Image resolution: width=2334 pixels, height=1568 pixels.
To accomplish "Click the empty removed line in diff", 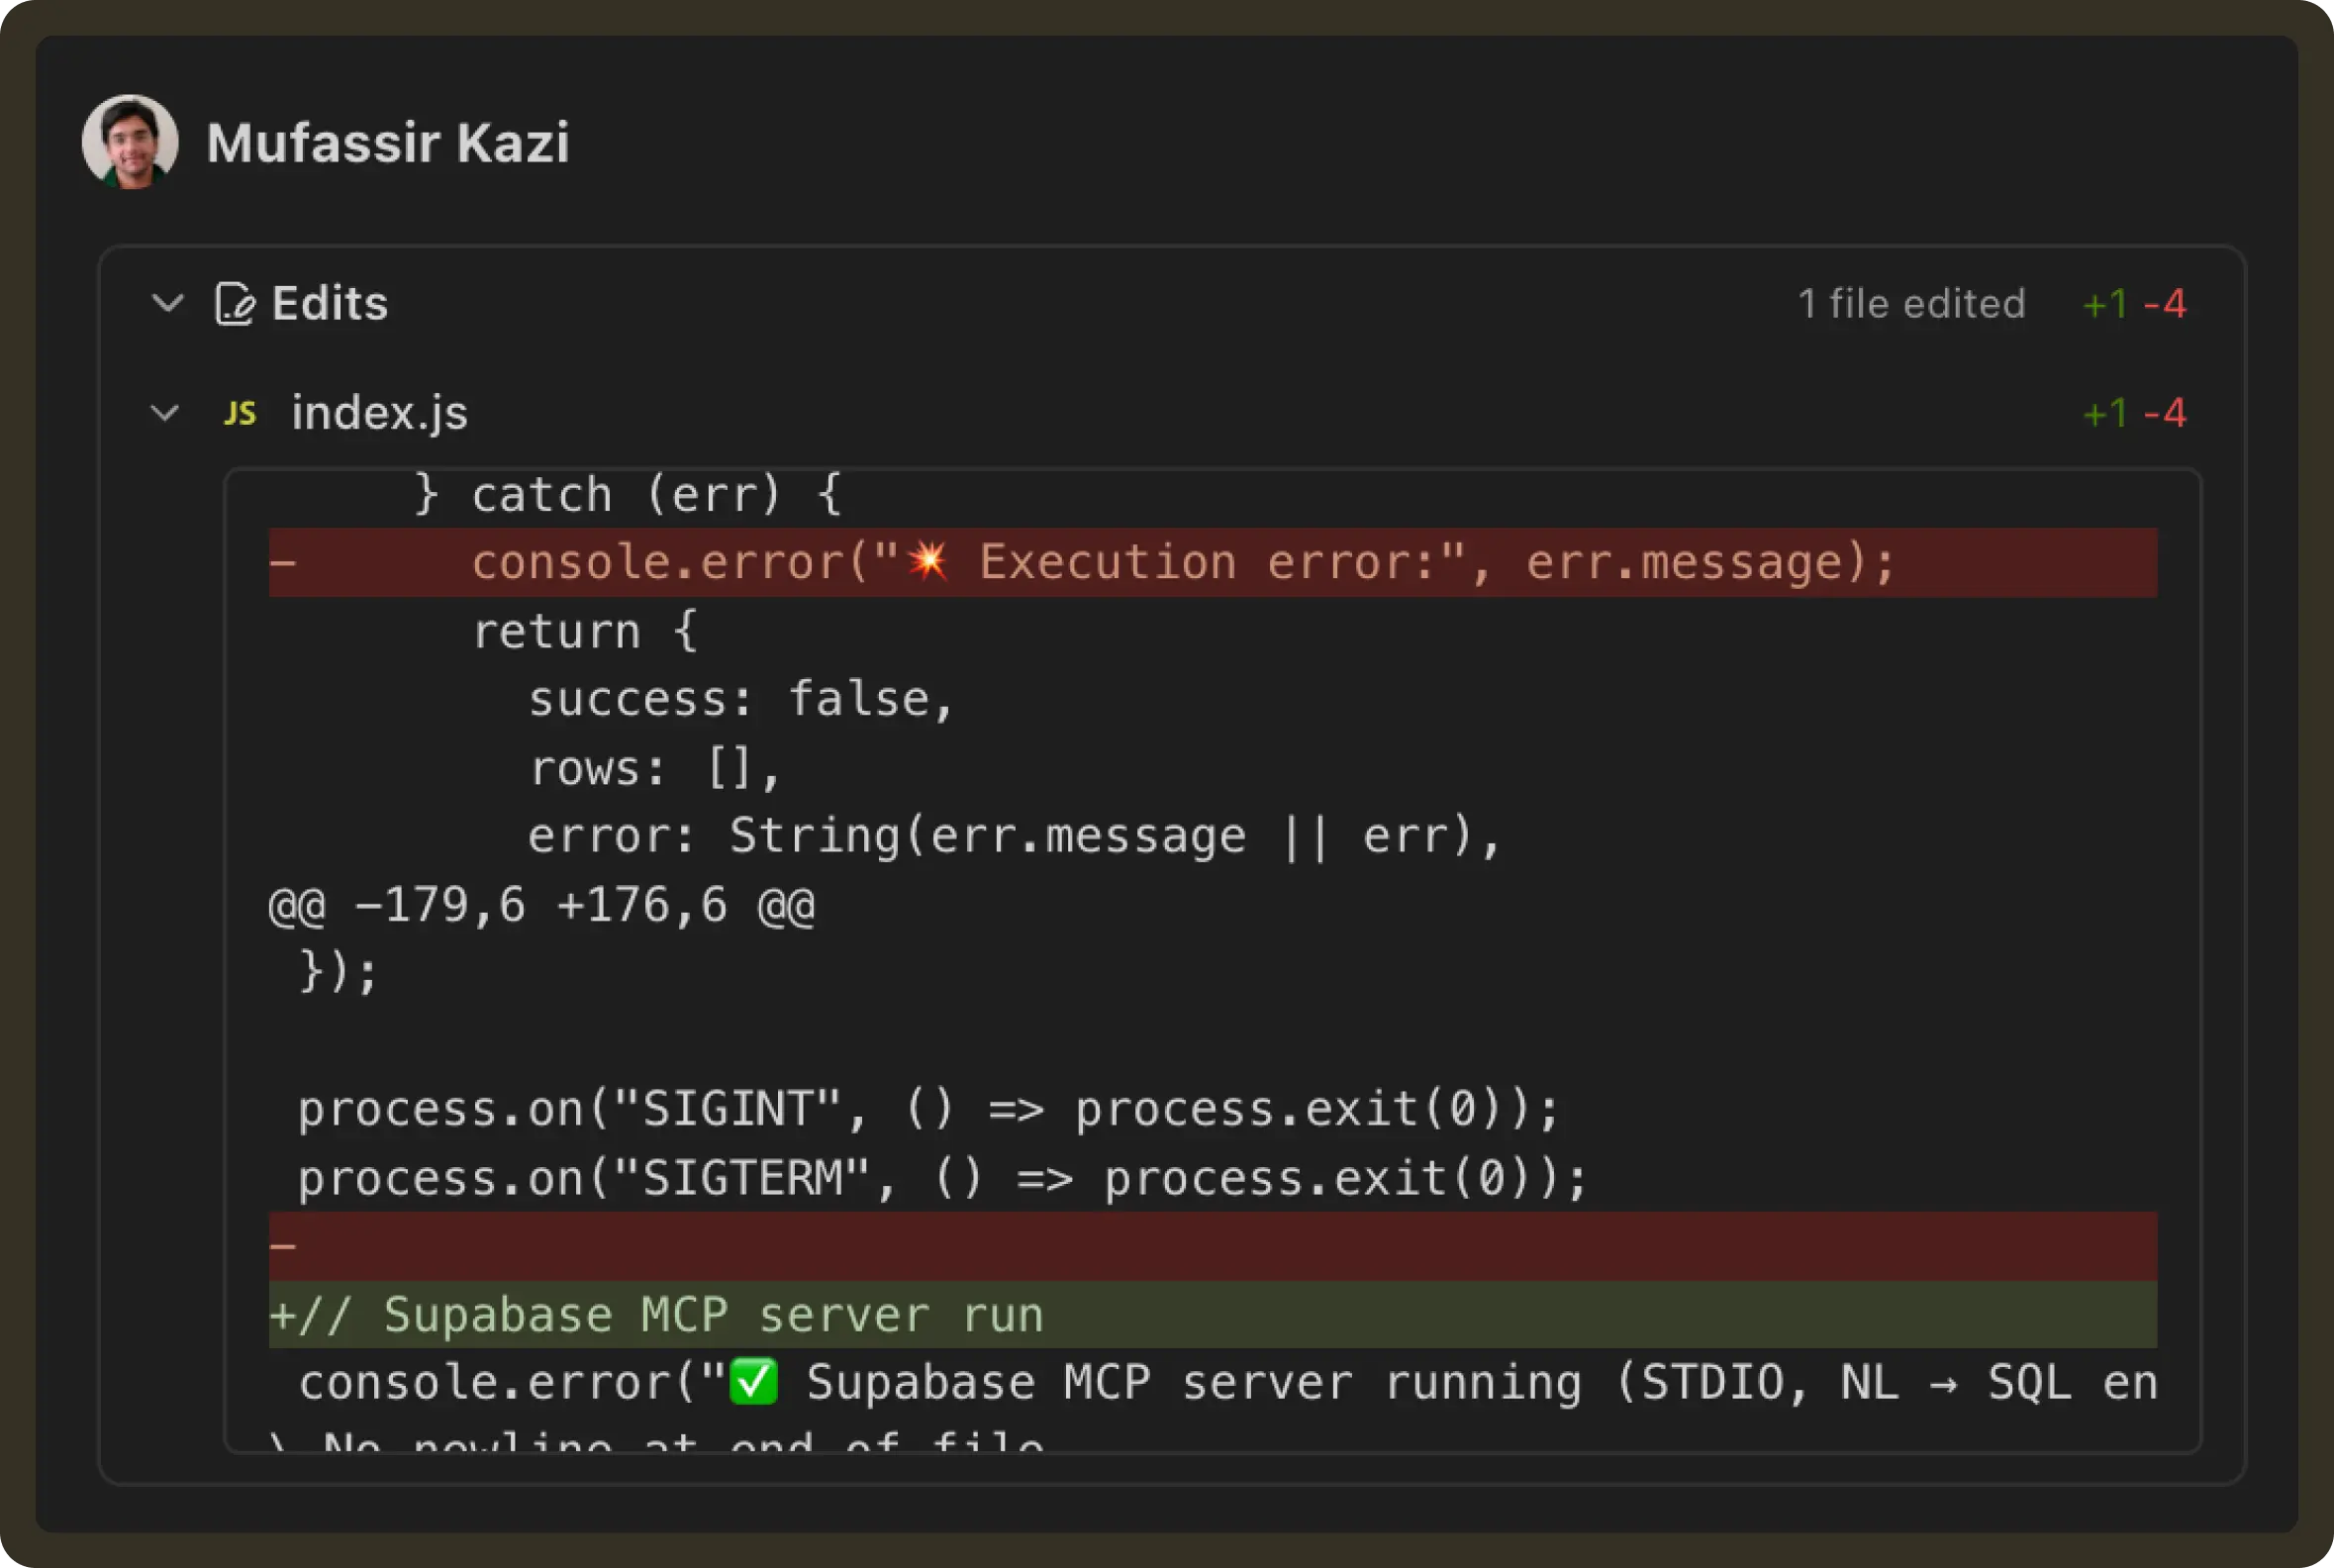I will [x=1200, y=1246].
